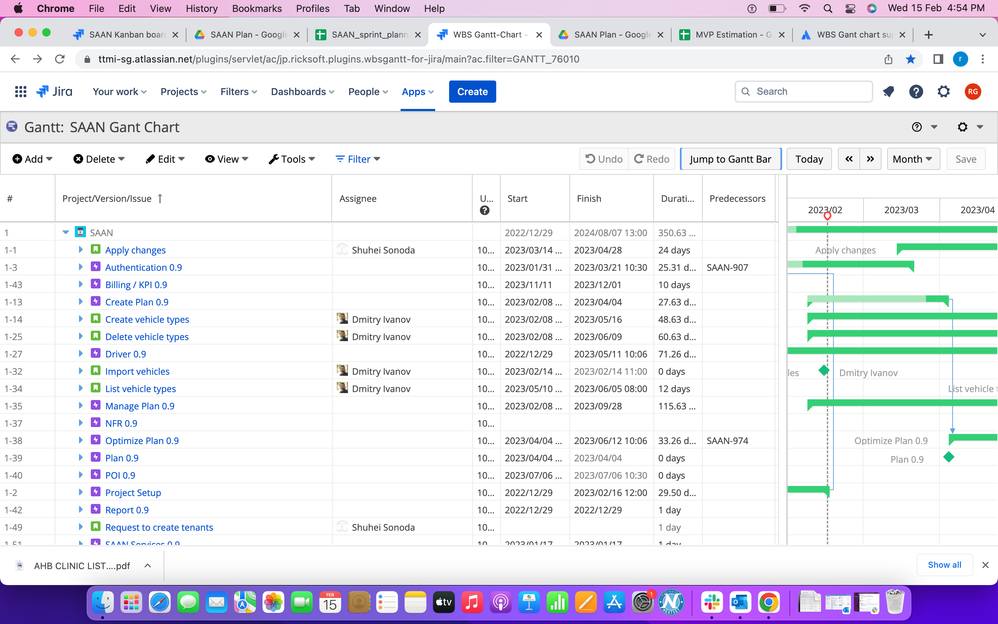
Task: Collapse the SAAN project row
Action: (x=65, y=232)
